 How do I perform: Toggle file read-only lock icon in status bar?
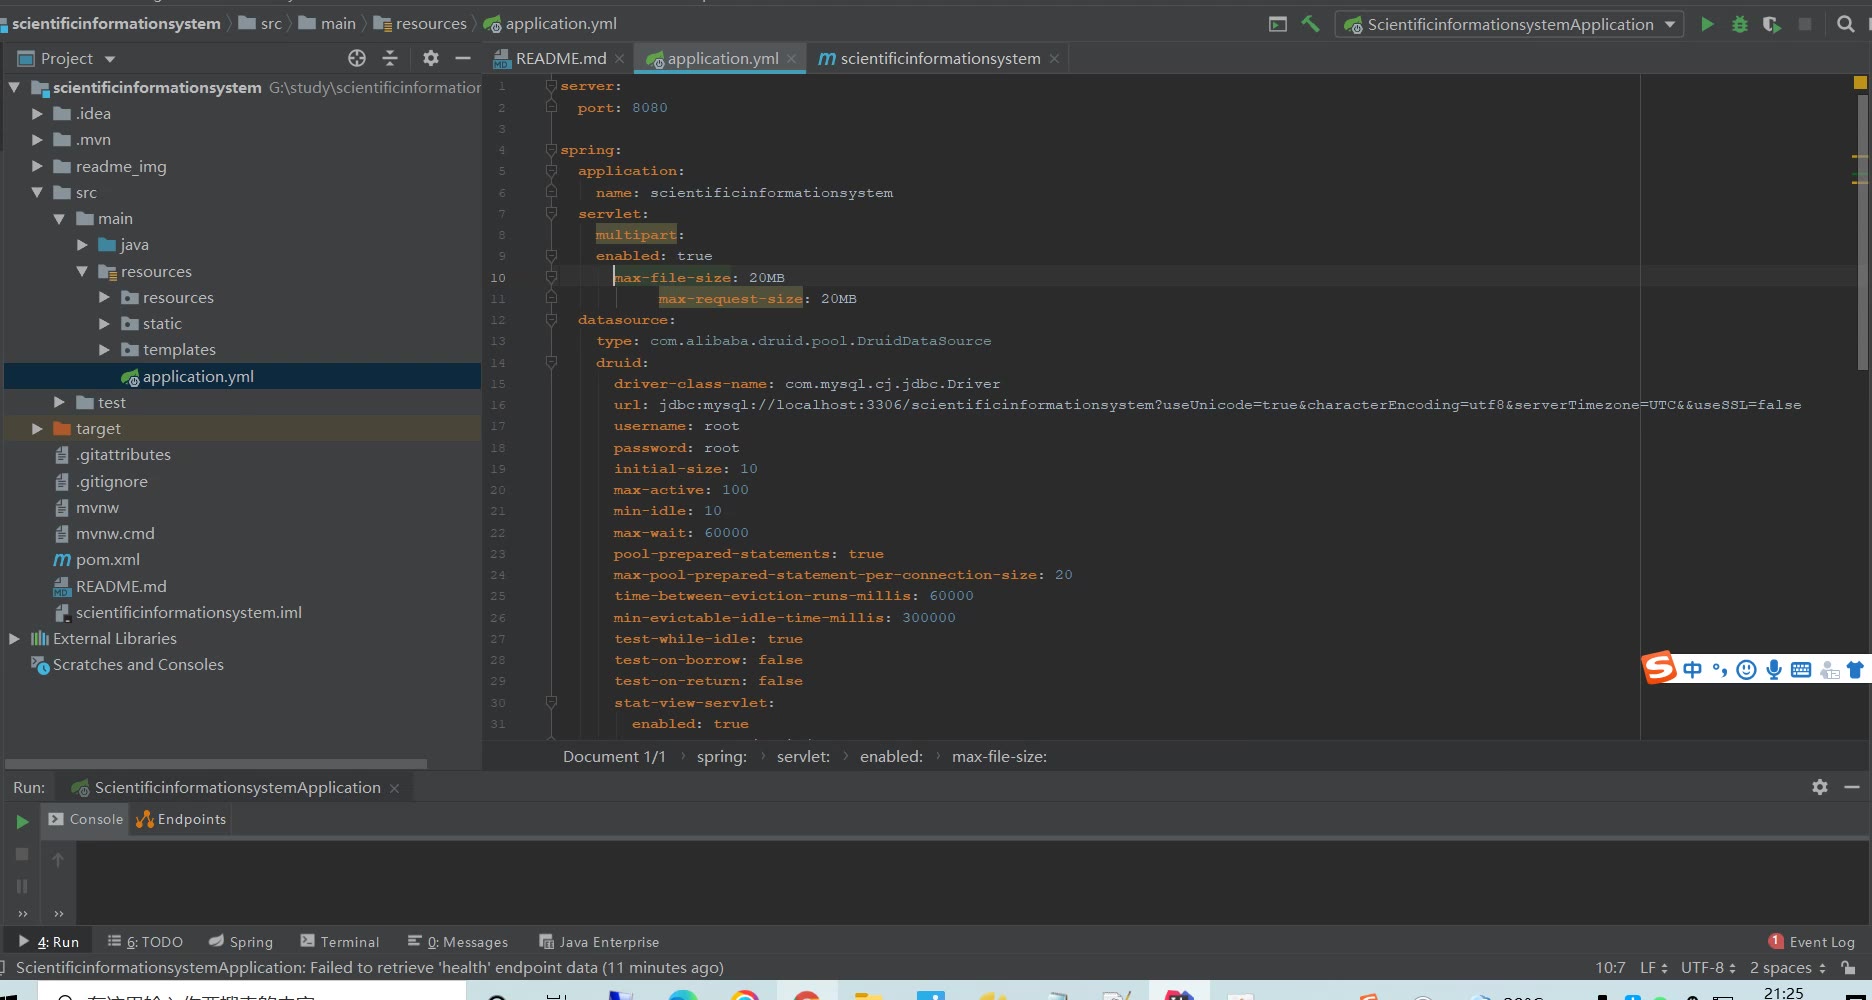(1849, 967)
